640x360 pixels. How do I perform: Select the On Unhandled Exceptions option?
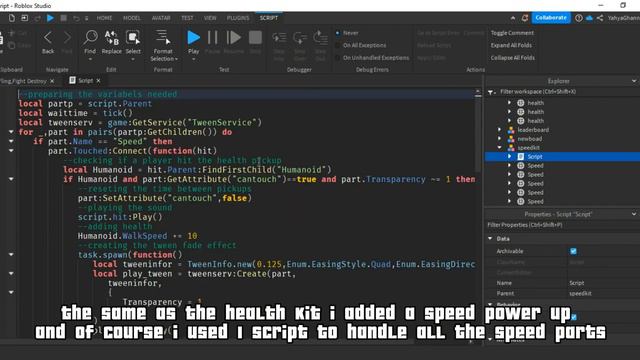(338, 58)
